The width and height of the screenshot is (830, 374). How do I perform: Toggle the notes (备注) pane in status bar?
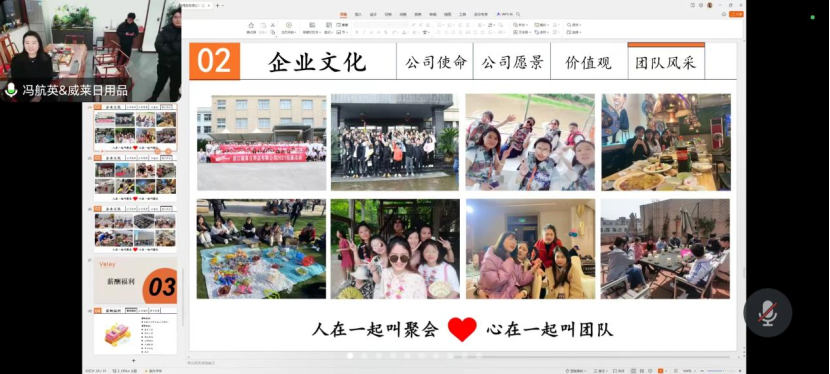[x=601, y=371]
